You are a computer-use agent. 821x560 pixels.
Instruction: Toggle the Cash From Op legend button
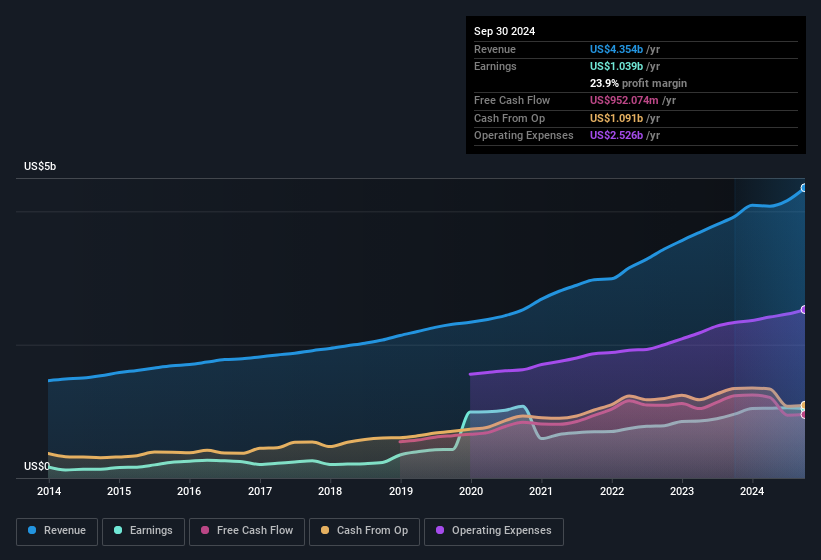pos(364,532)
